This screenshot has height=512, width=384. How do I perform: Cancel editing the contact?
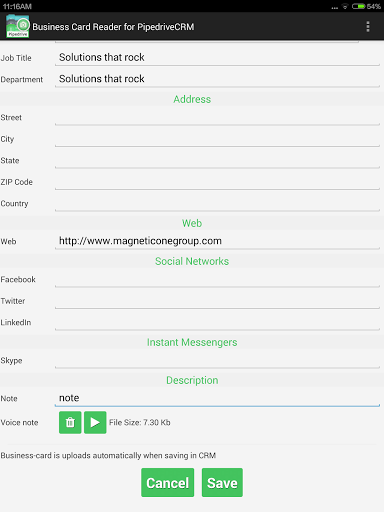[167, 483]
